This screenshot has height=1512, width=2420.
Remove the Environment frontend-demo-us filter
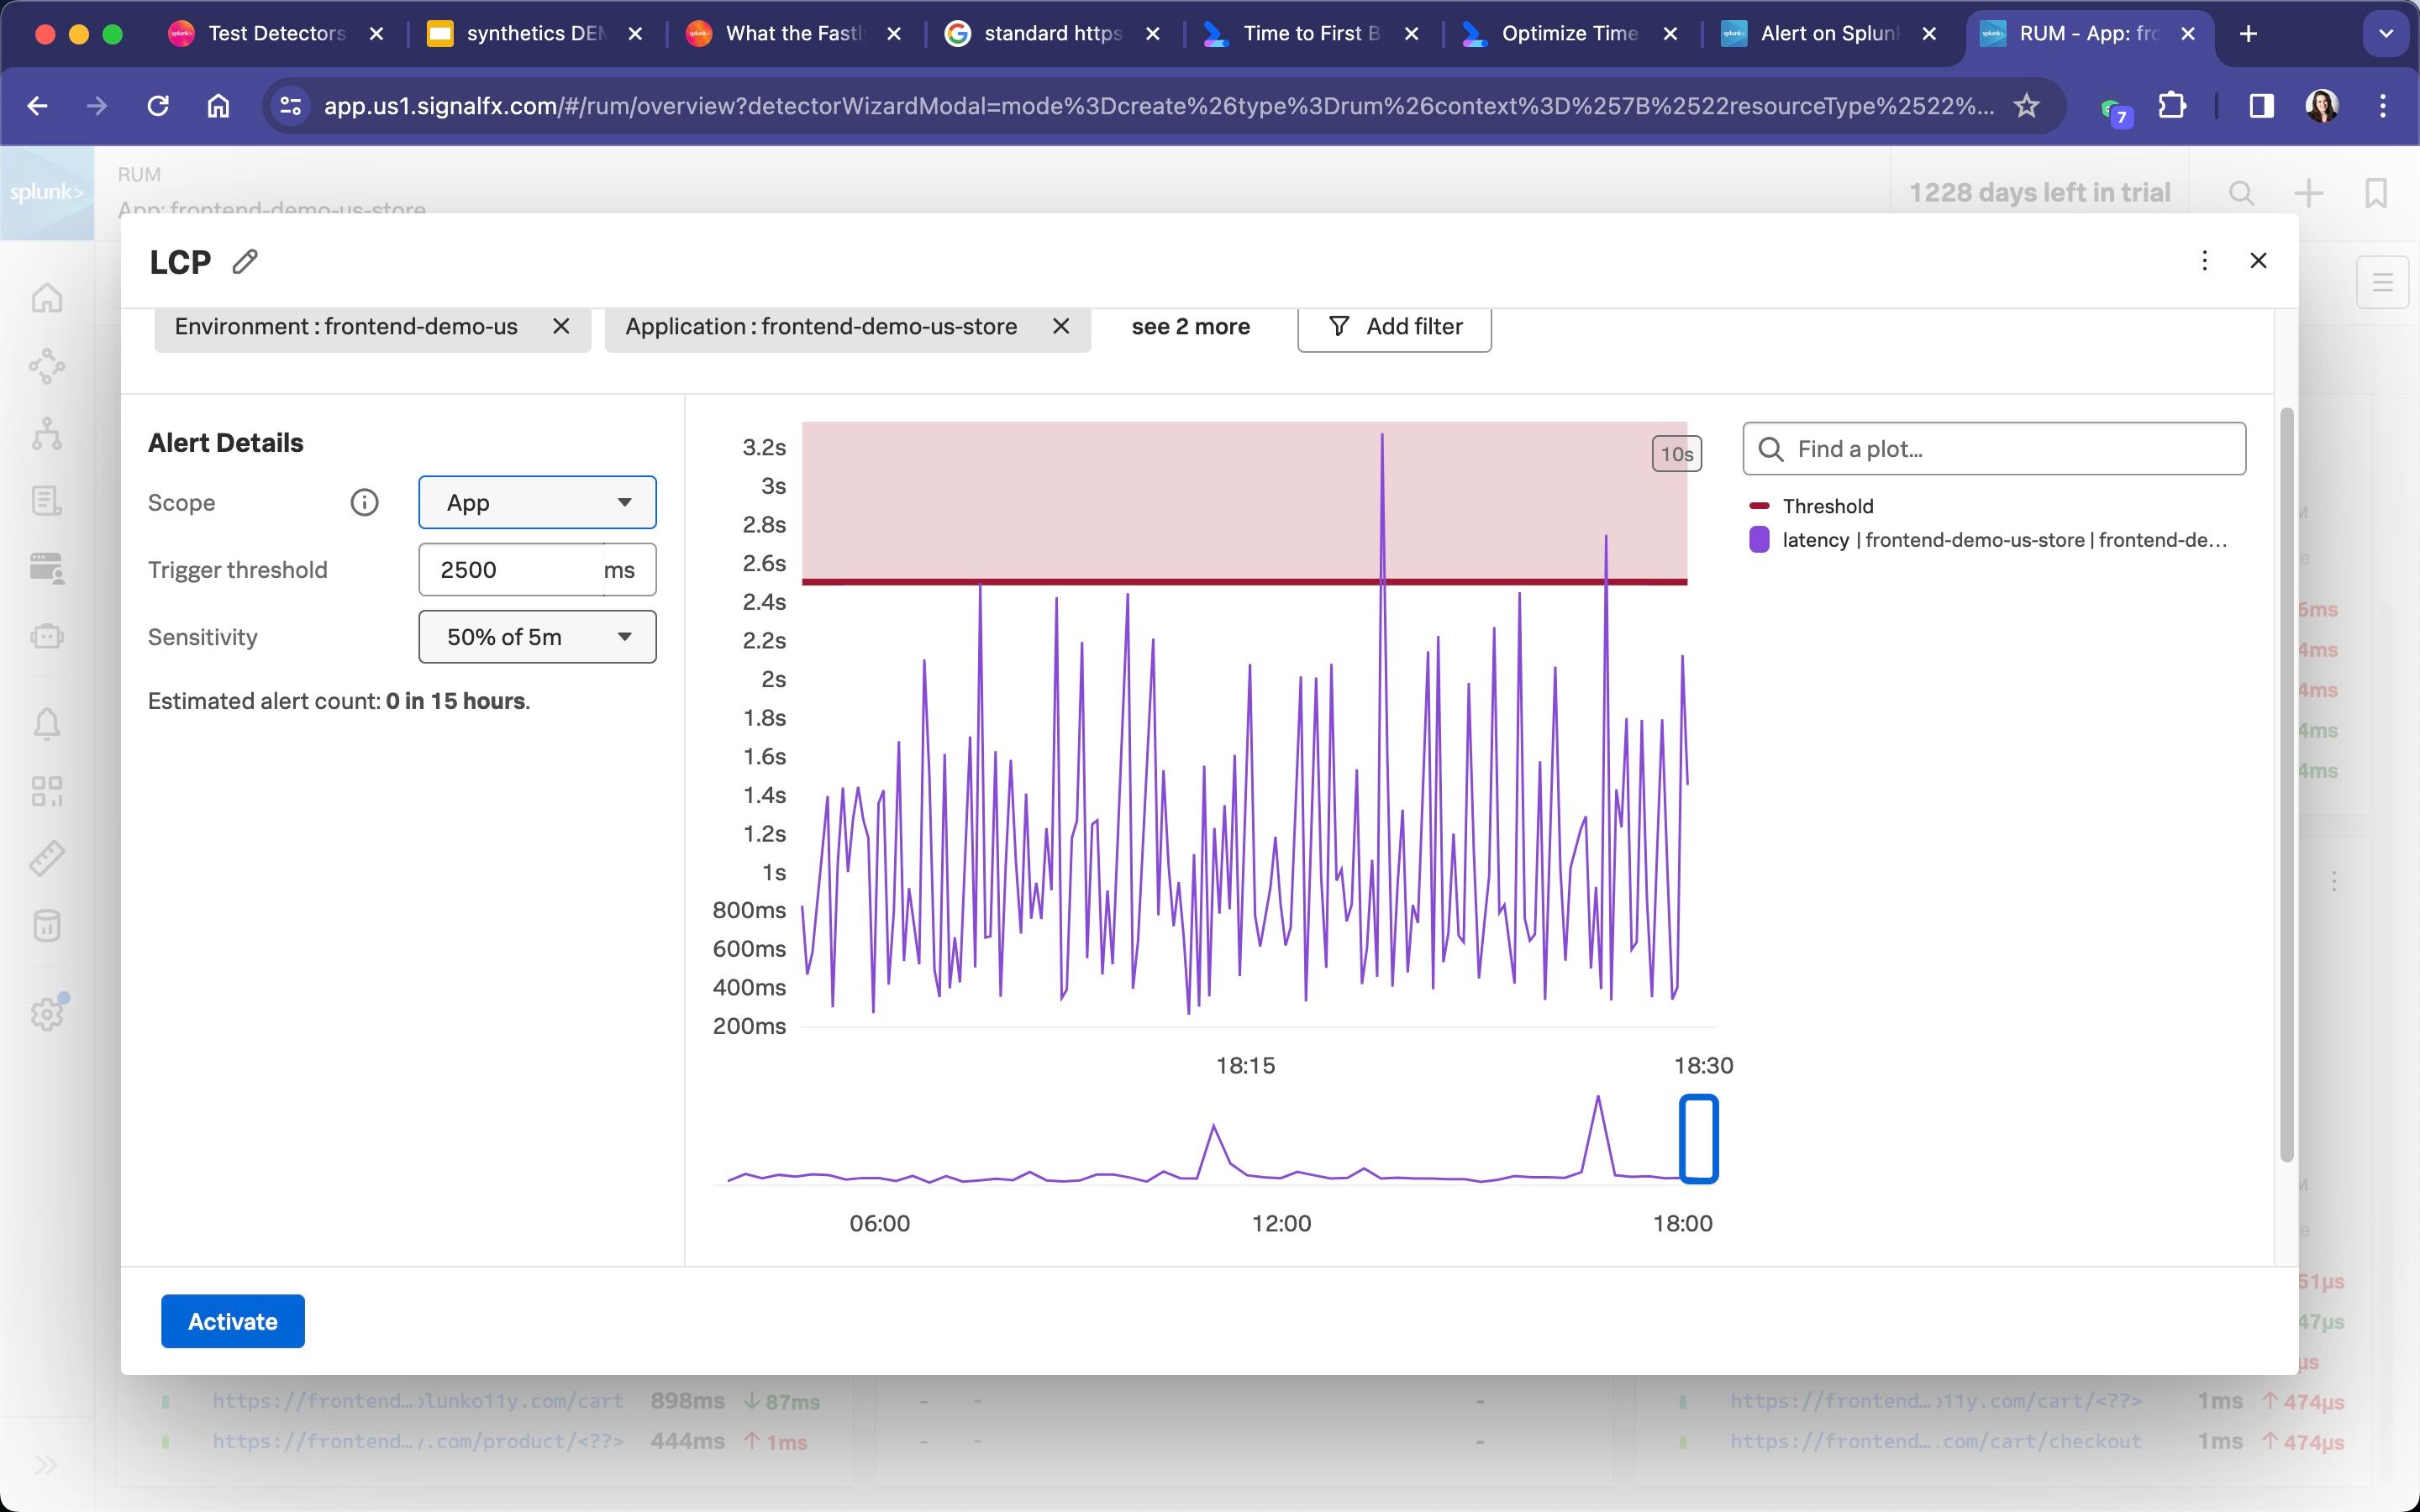561,326
